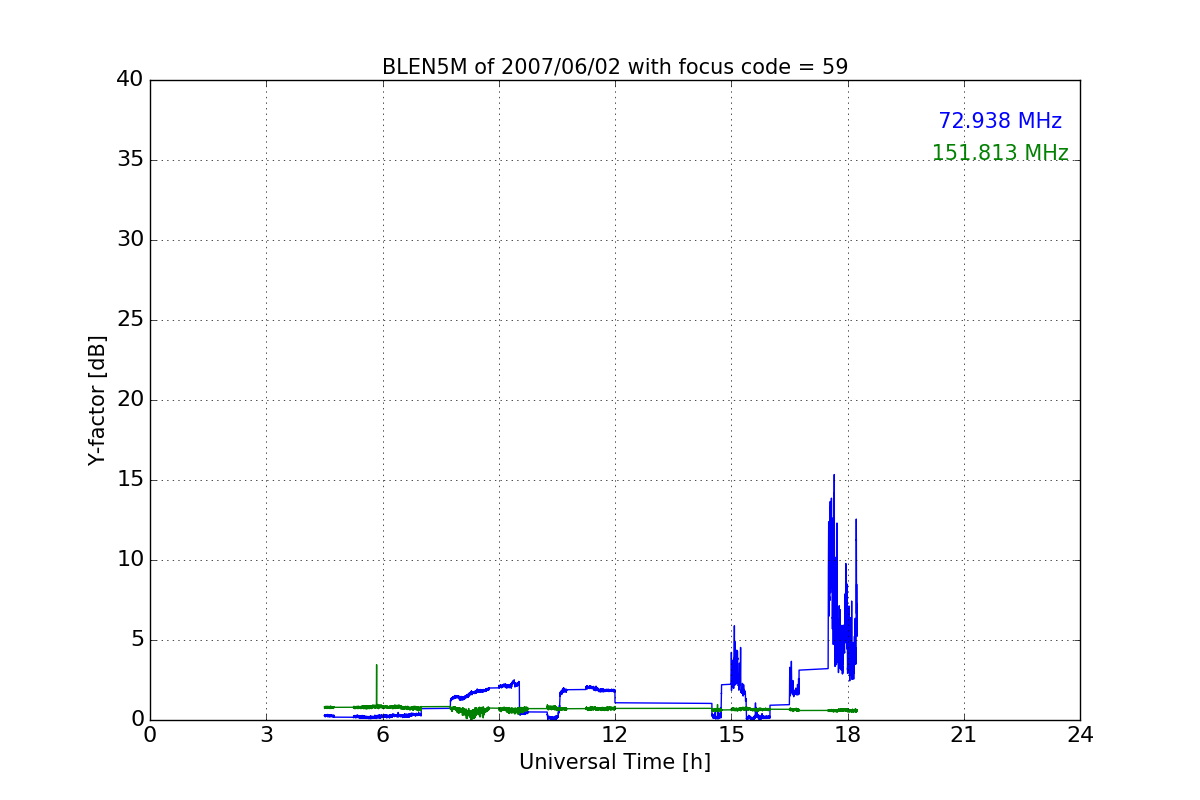Click the blue burst peak near 15 hours
The width and height of the screenshot is (1200, 800).
coord(734,627)
